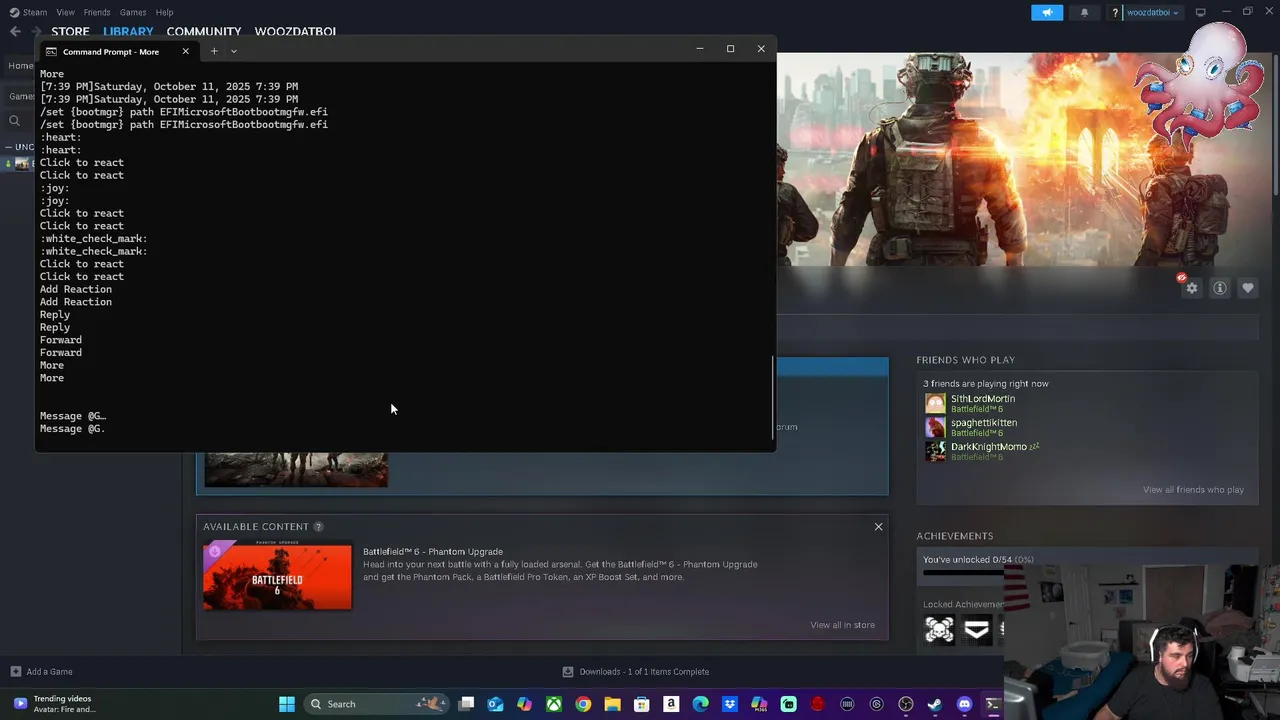Click Add a Game button
The height and width of the screenshot is (720, 1280).
pyautogui.click(x=41, y=672)
